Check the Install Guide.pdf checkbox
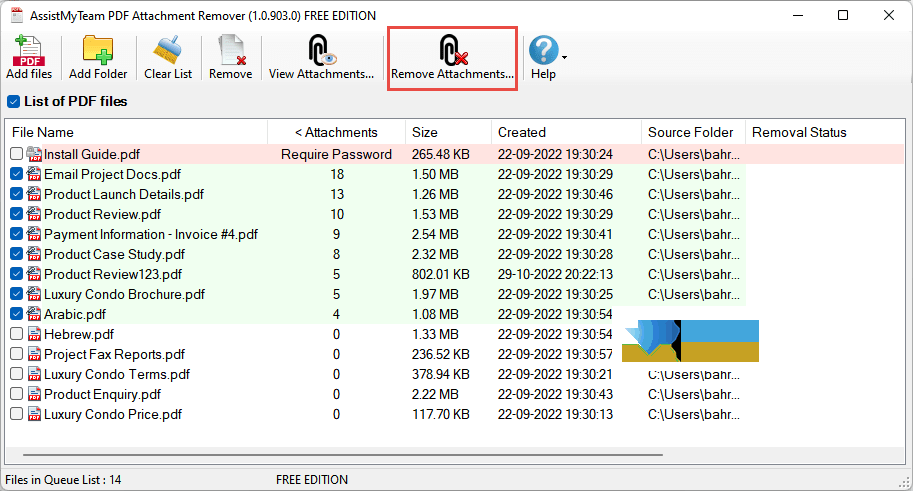Viewport: 913px width, 491px height. [x=16, y=154]
